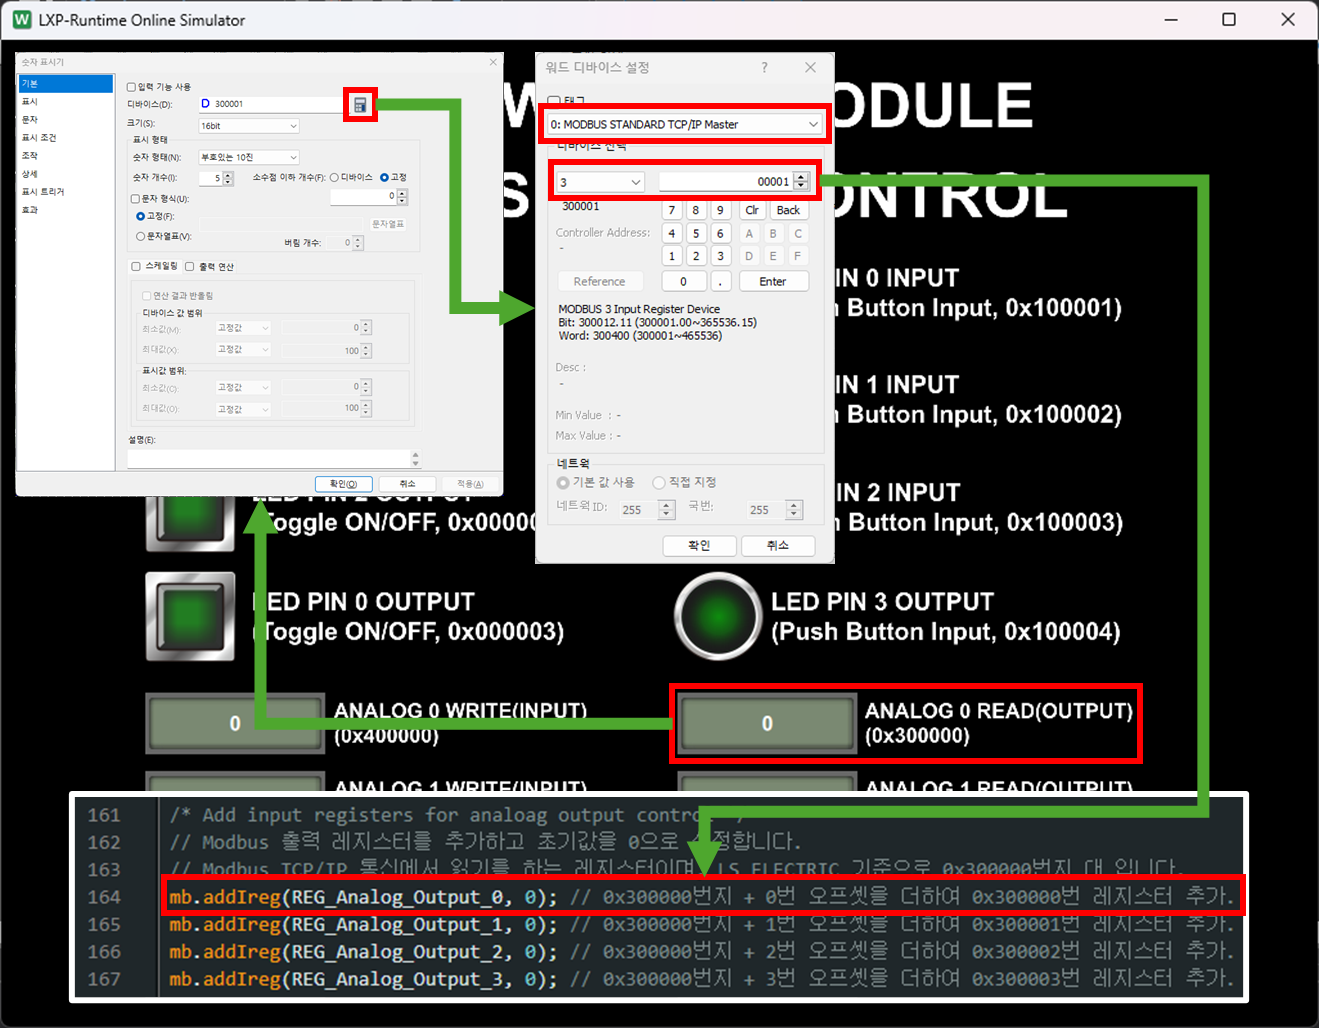Click the up arrow of the 00001 address spinner
Screen dimensions: 1319x1028
(x=801, y=176)
